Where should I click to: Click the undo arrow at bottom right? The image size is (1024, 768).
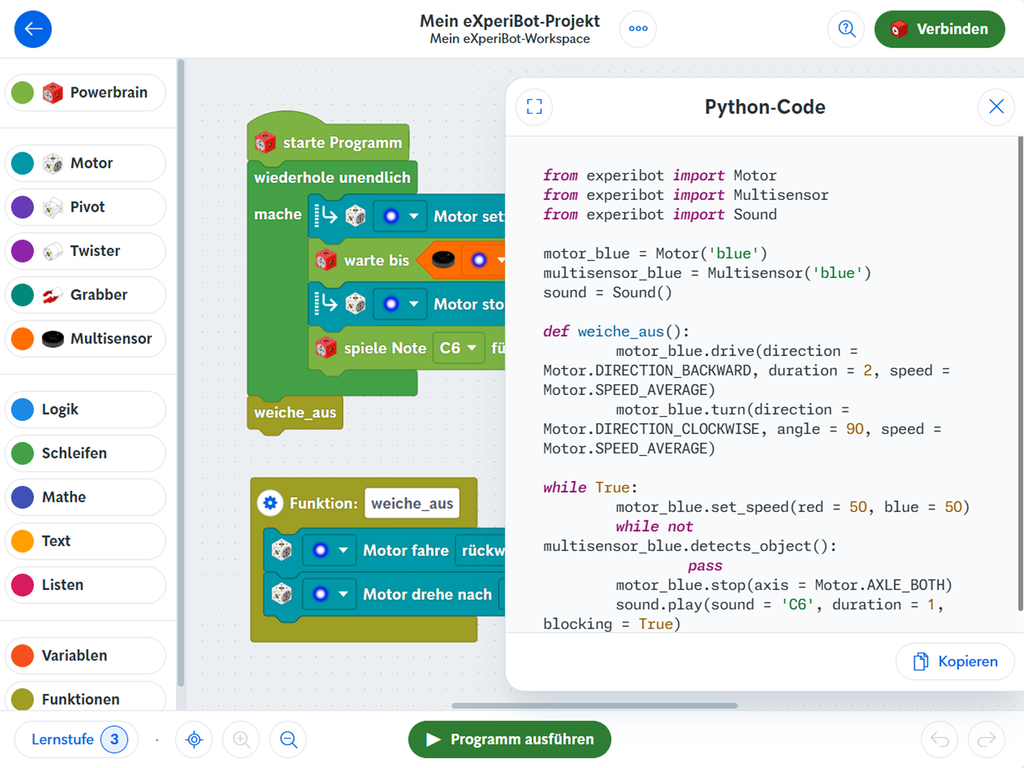[x=939, y=740]
